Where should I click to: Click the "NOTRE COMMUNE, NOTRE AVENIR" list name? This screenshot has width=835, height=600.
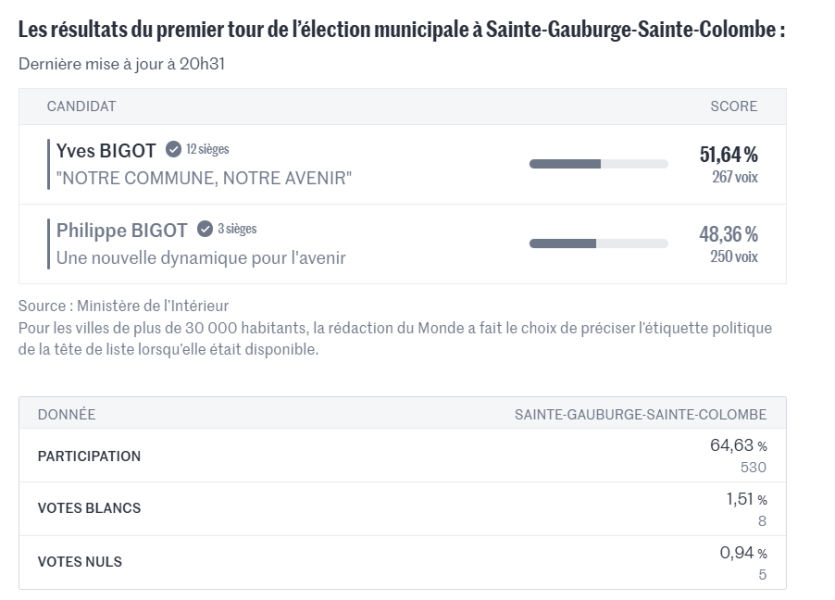pos(199,178)
